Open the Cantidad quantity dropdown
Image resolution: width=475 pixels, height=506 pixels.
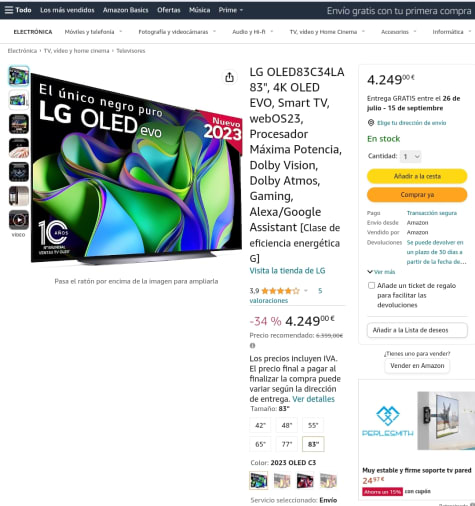pyautogui.click(x=411, y=156)
